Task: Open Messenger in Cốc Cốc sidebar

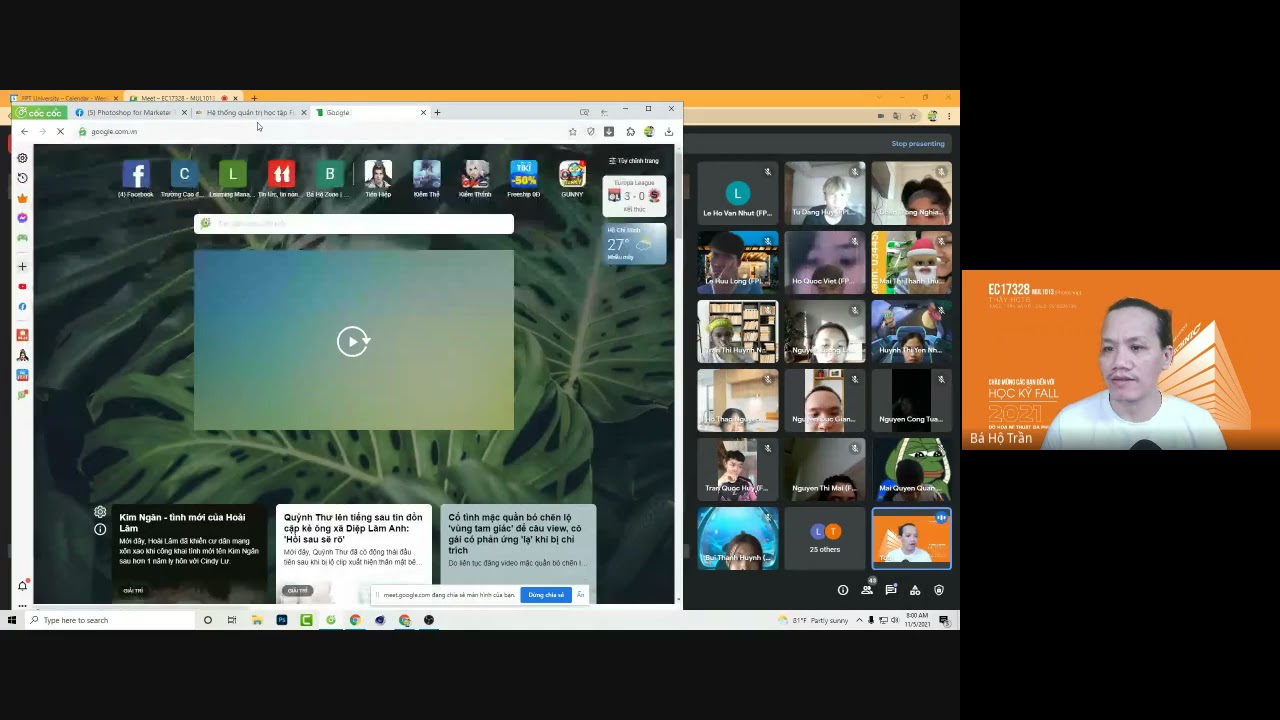Action: pyautogui.click(x=22, y=218)
